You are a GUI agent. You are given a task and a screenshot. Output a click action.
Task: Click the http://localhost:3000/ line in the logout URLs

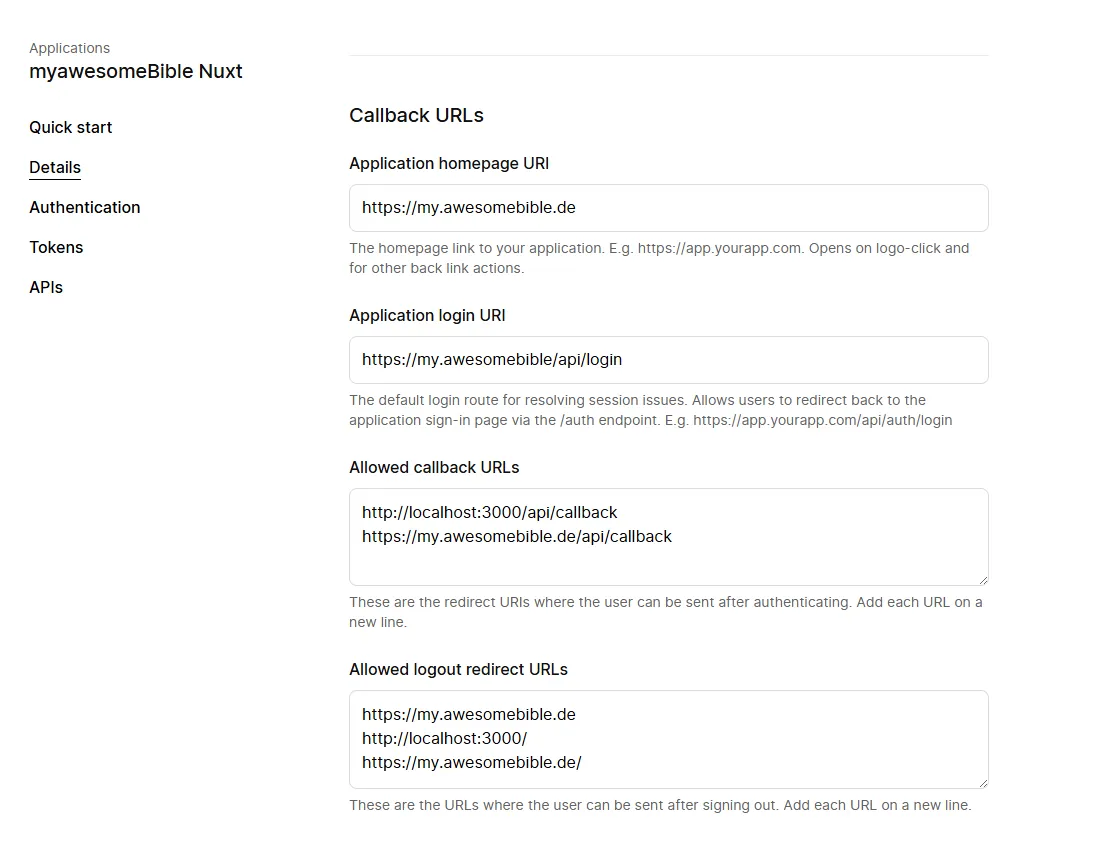coord(444,739)
